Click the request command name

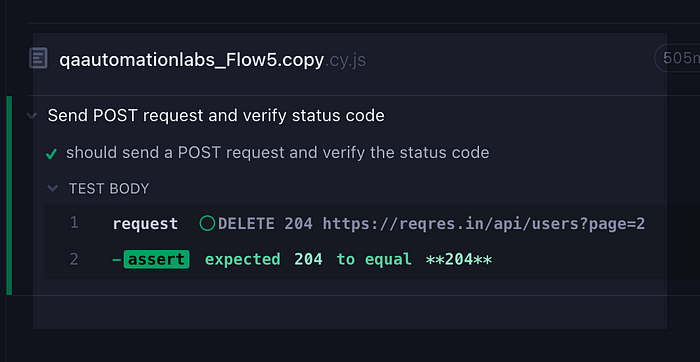click(x=145, y=224)
